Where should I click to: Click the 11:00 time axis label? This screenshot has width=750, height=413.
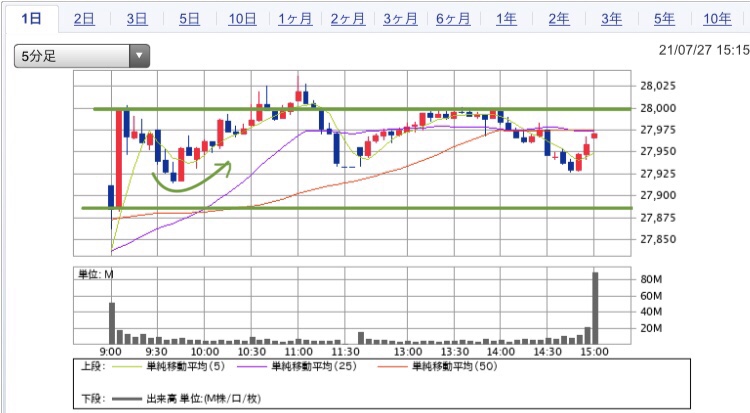coord(298,352)
